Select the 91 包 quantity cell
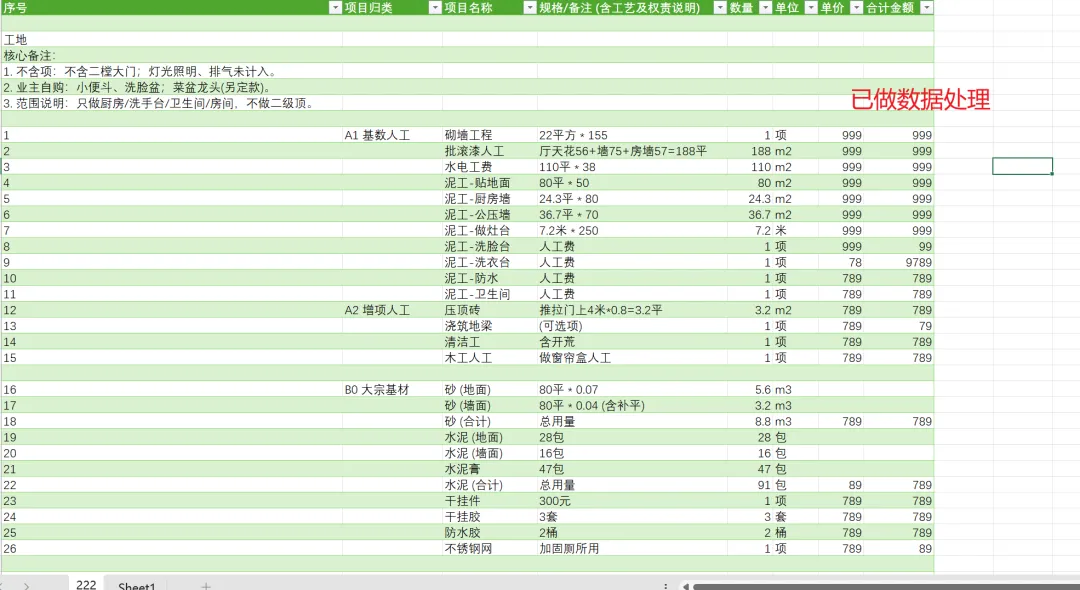The image size is (1080, 590). [750, 485]
